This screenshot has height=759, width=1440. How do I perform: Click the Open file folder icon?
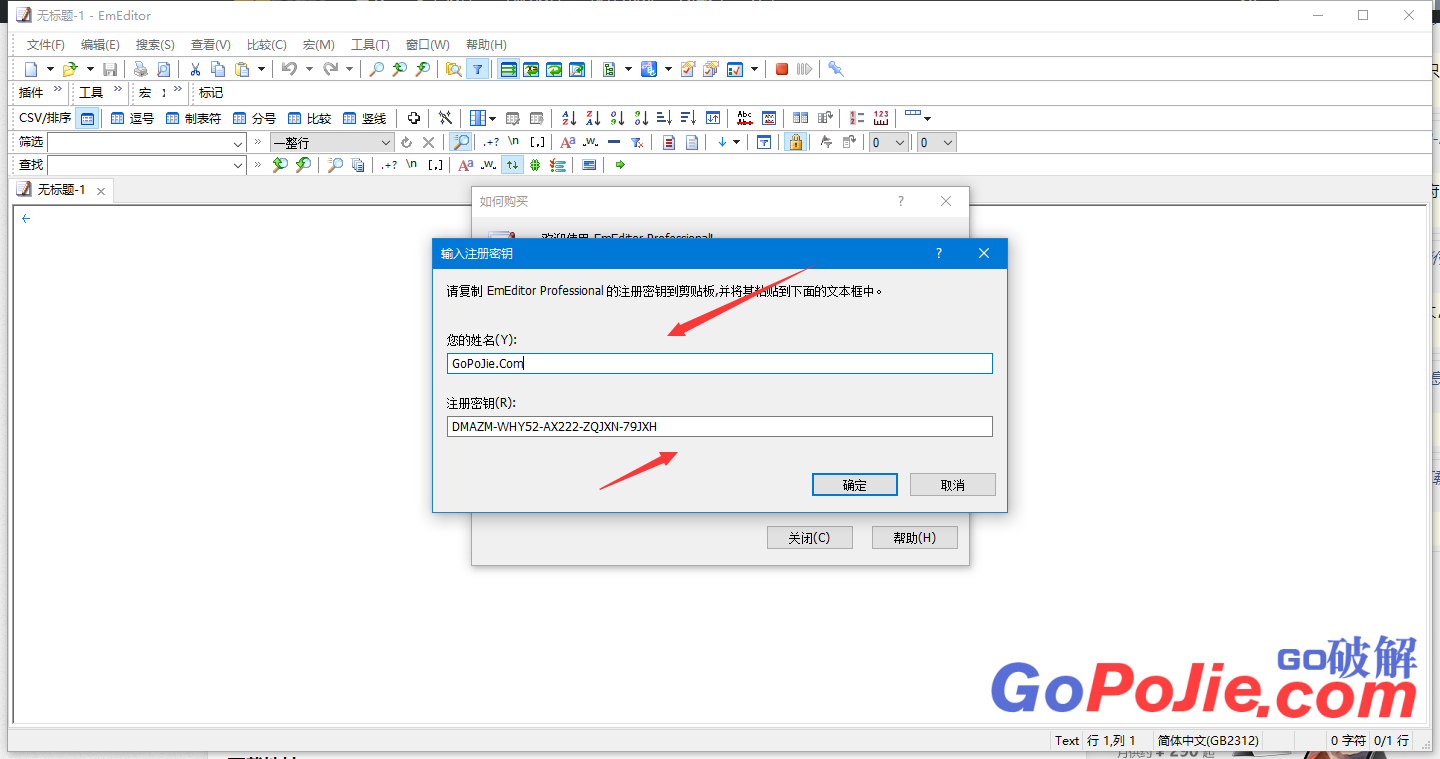(x=70, y=69)
